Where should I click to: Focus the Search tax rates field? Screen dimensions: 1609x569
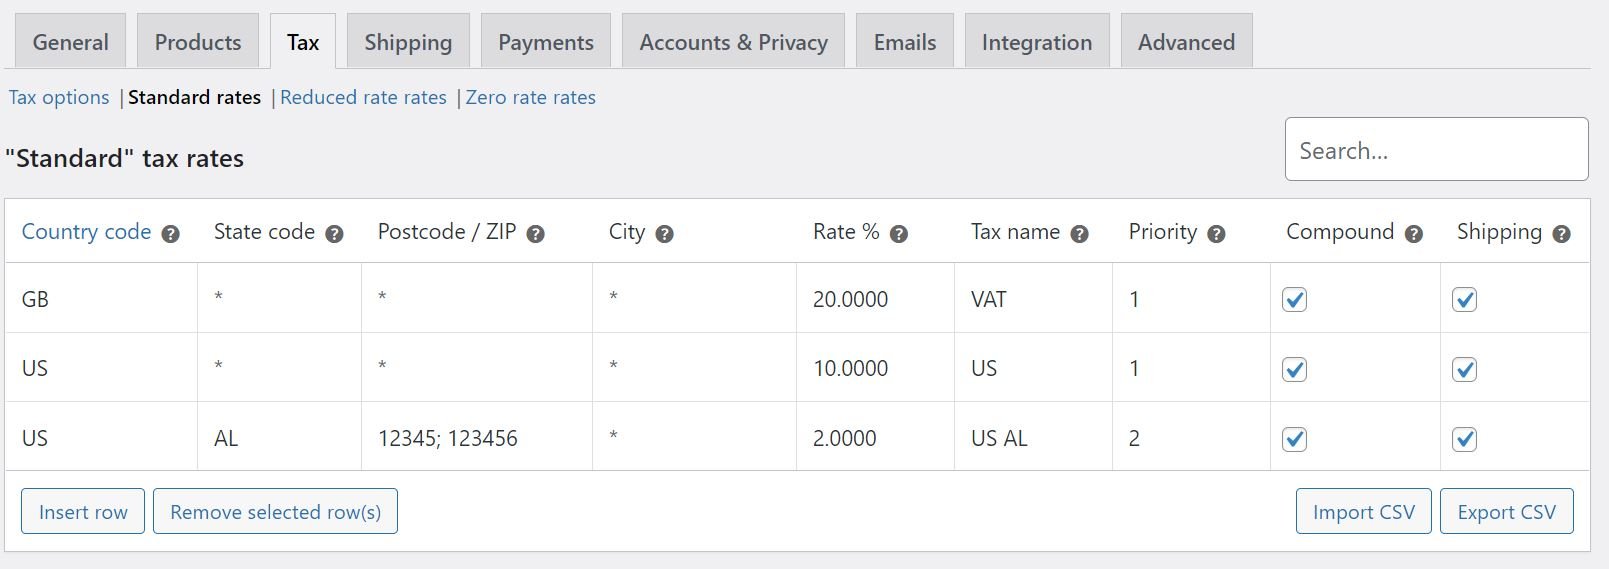pos(1436,149)
